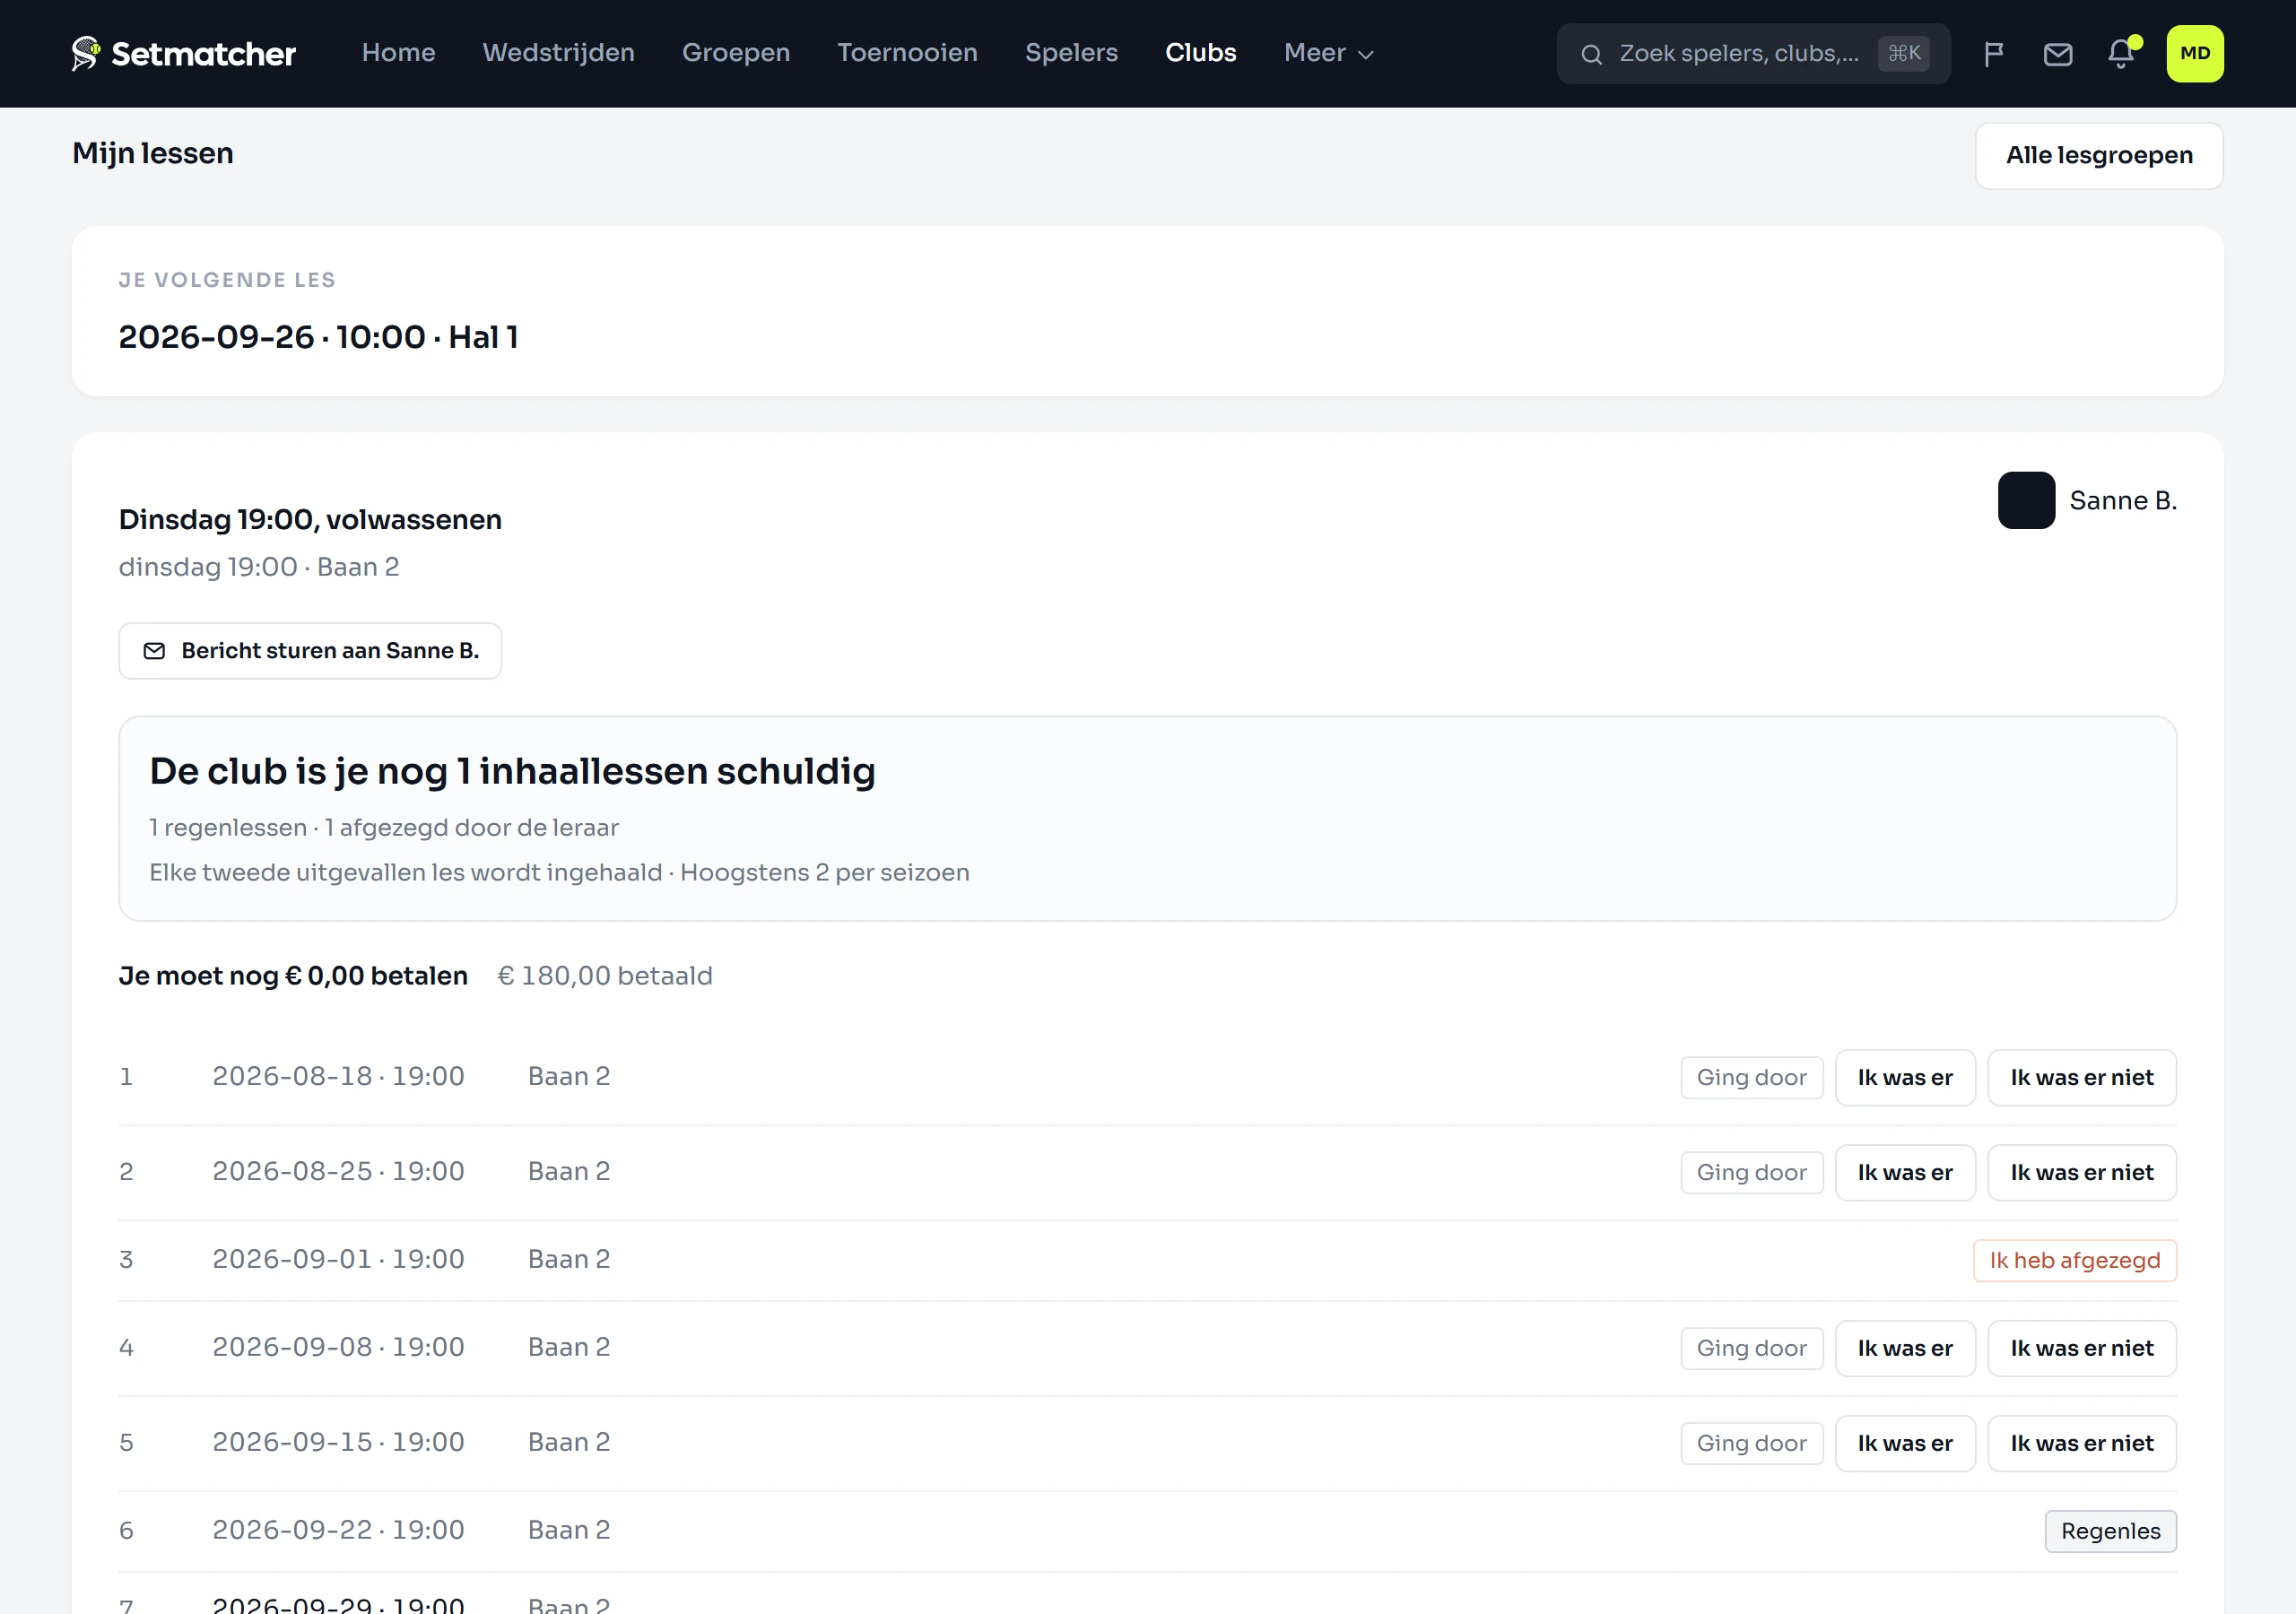This screenshot has height=1614, width=2296.
Task: Mark 'Ik was er niet' for lesson 2026-09-08
Action: pos(2081,1348)
